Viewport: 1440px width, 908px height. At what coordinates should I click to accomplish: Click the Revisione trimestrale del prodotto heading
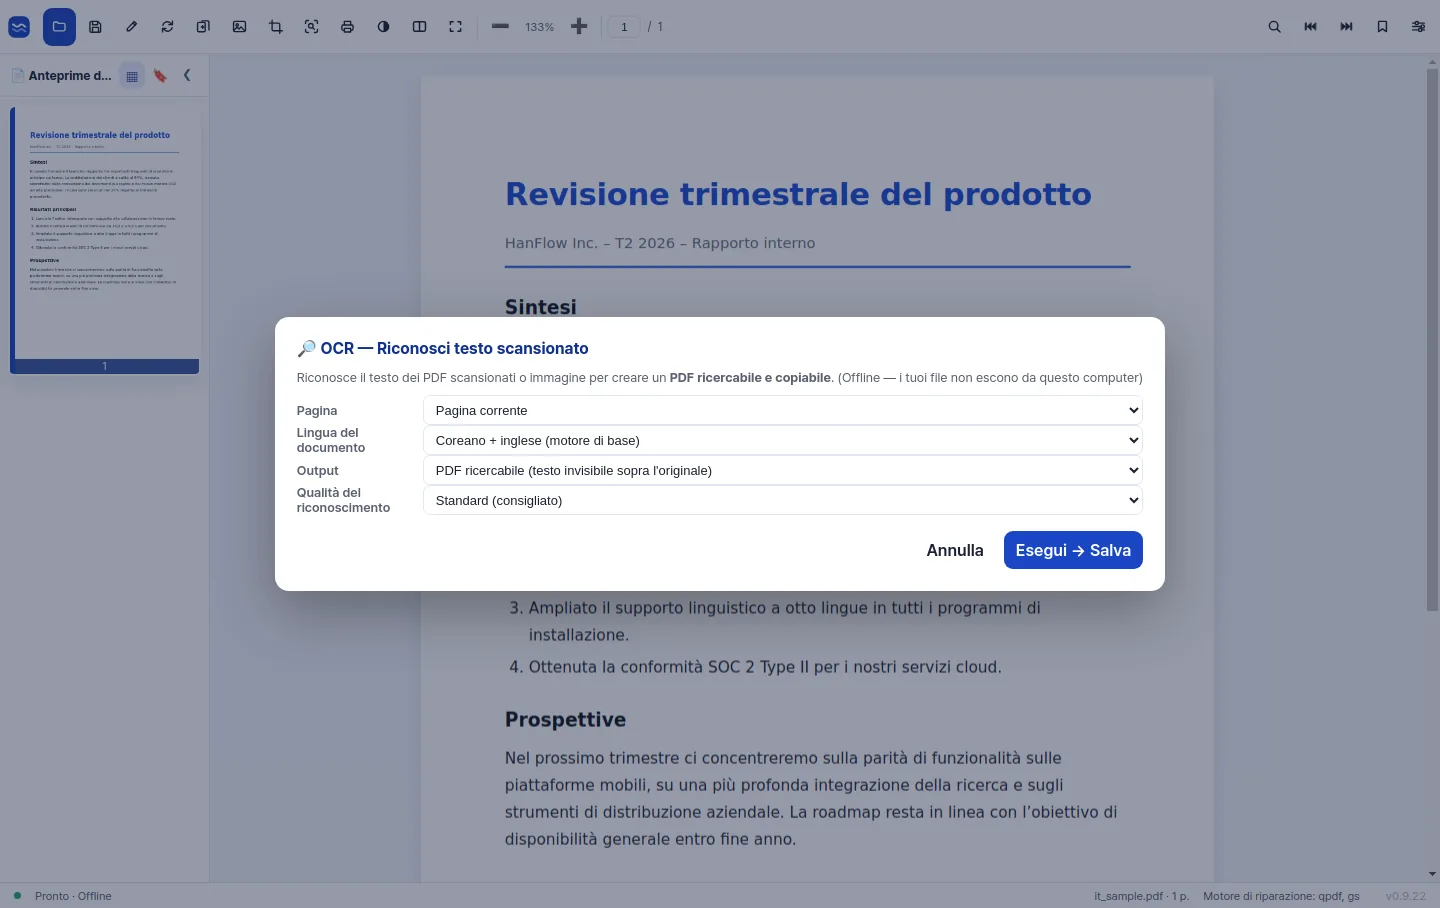[798, 194]
